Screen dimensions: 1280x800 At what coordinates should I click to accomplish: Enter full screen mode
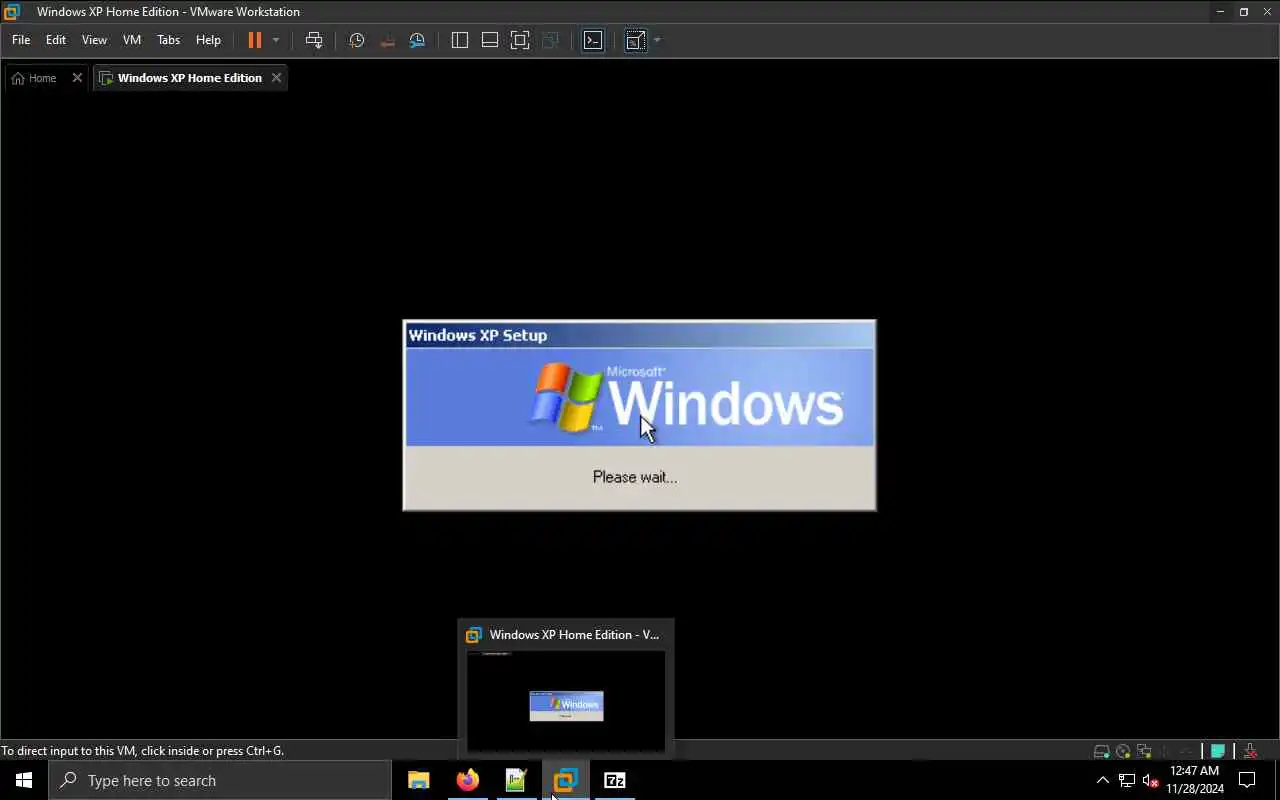click(x=520, y=40)
